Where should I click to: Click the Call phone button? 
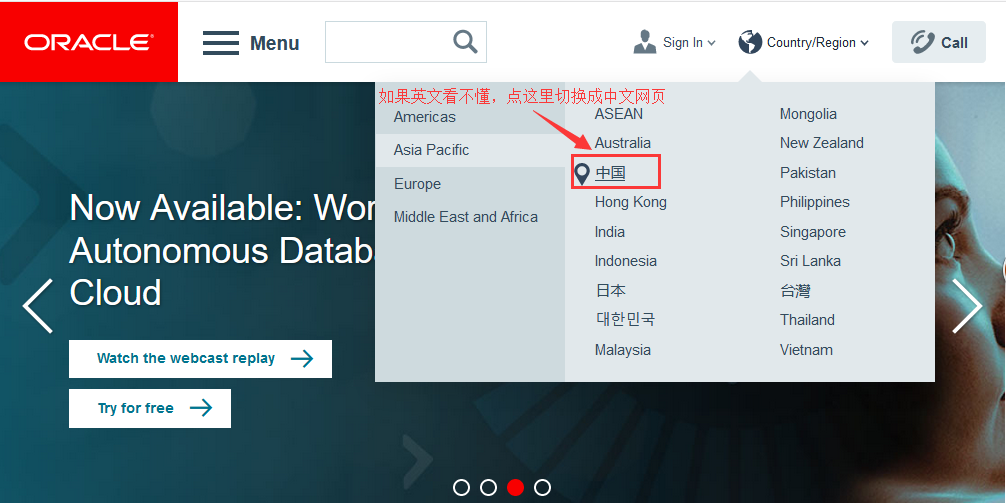pyautogui.click(x=939, y=42)
